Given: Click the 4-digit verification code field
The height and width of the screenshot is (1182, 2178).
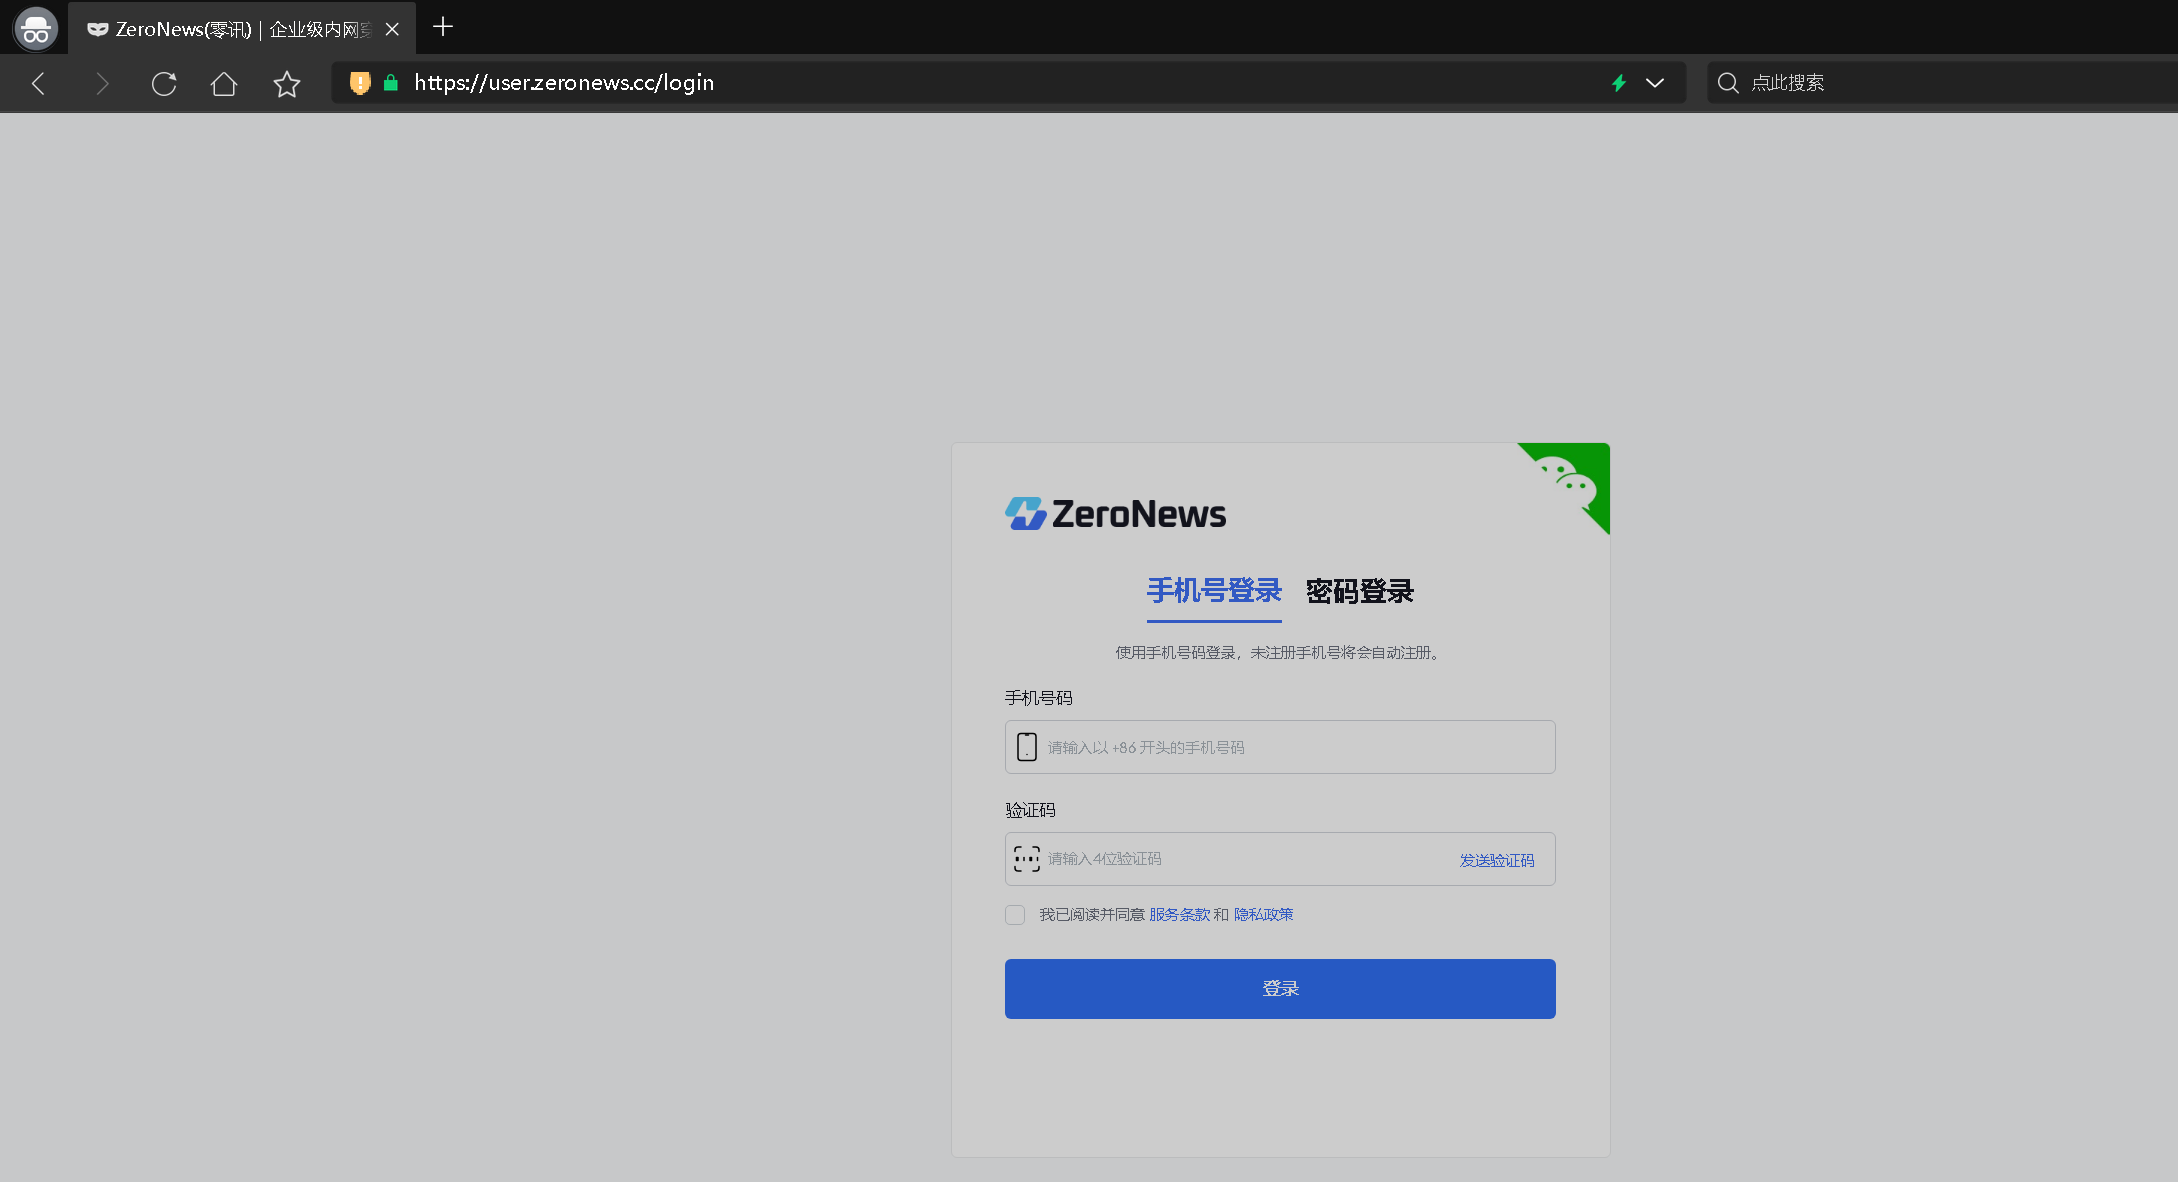Looking at the screenshot, I should [x=1280, y=859].
